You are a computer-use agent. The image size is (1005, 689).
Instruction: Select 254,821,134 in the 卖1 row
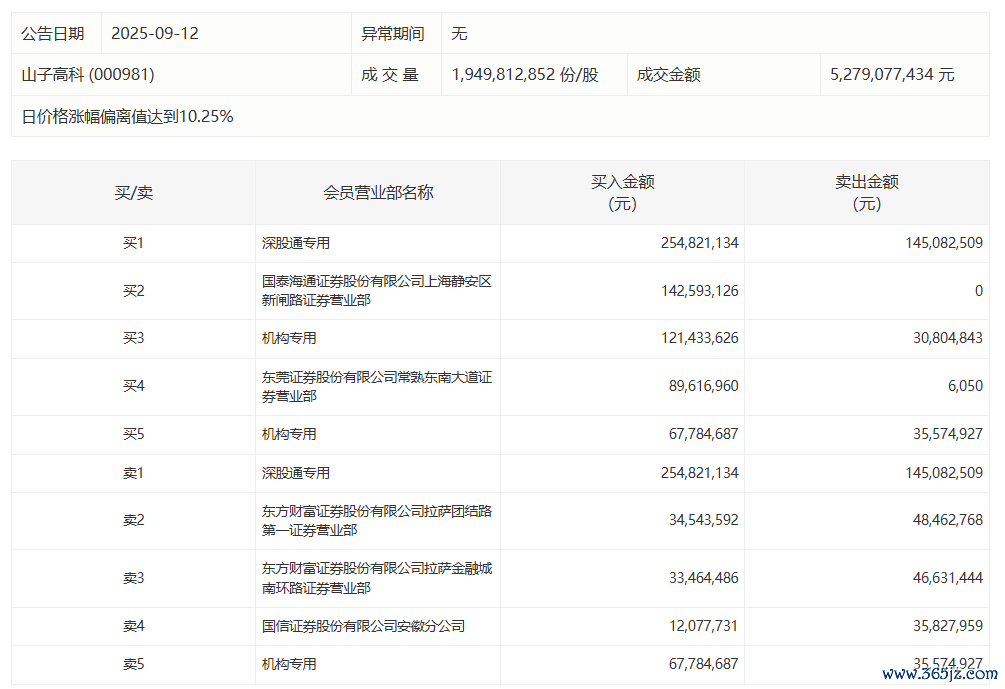point(699,473)
